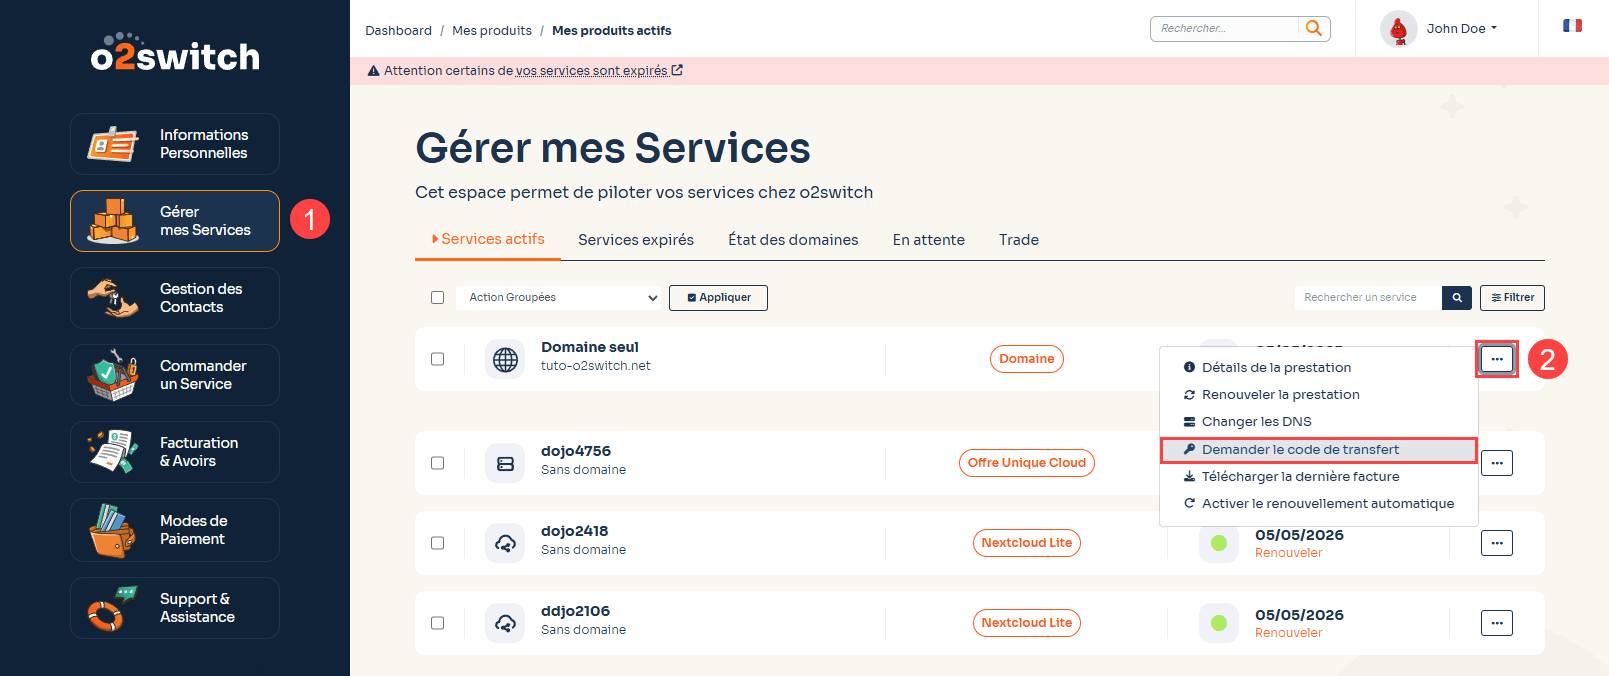
Task: Click the Offre Unique Cloud badge
Action: (x=1027, y=463)
